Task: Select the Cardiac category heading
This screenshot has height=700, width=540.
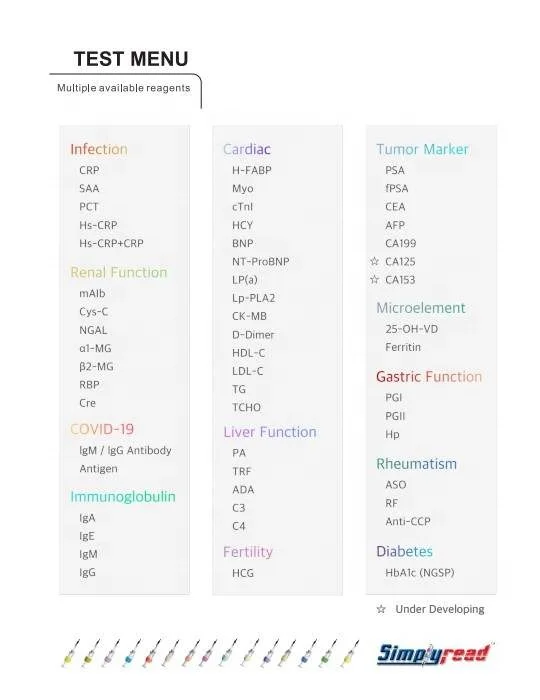Action: [247, 149]
